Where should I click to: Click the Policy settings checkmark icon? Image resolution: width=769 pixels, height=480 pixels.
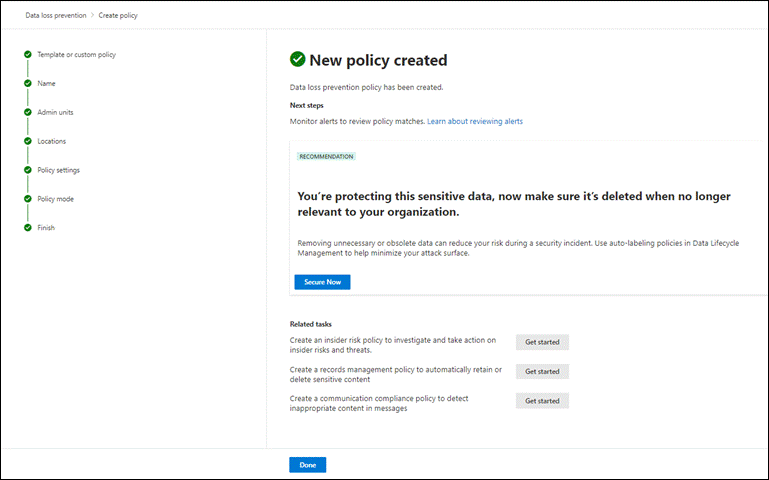pos(28,170)
